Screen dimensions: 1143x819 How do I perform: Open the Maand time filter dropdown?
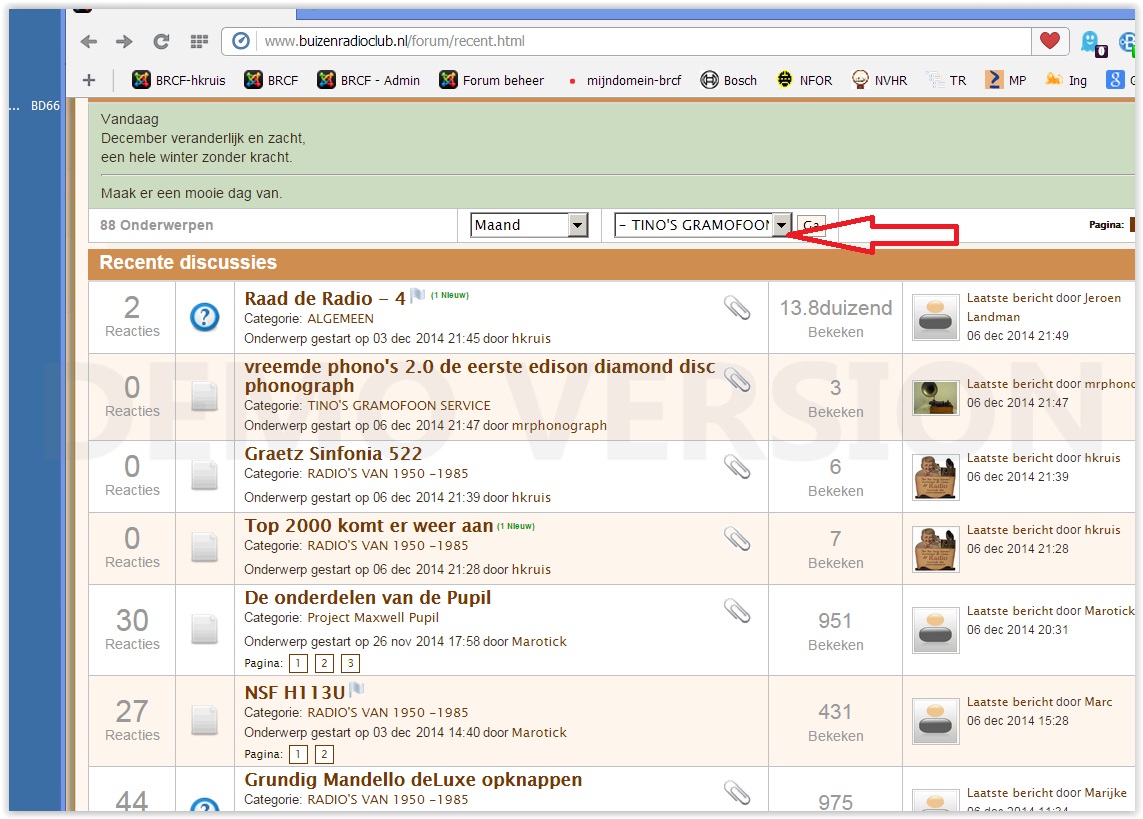[x=529, y=225]
